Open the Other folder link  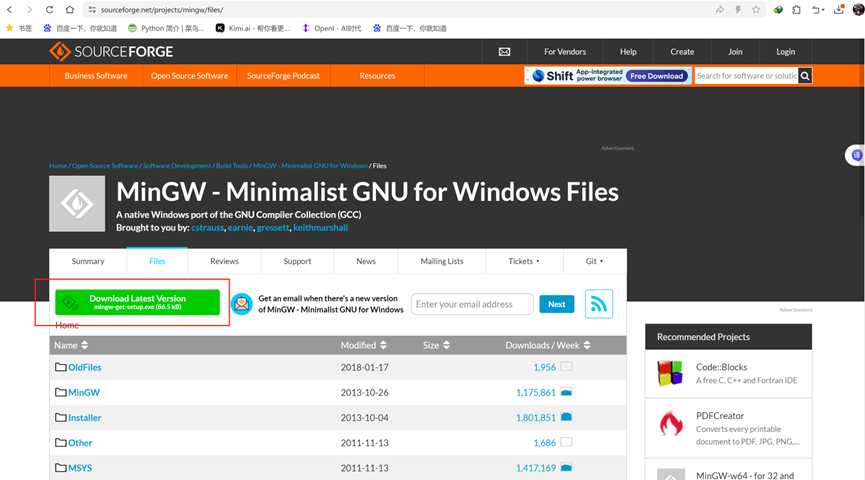coord(80,442)
